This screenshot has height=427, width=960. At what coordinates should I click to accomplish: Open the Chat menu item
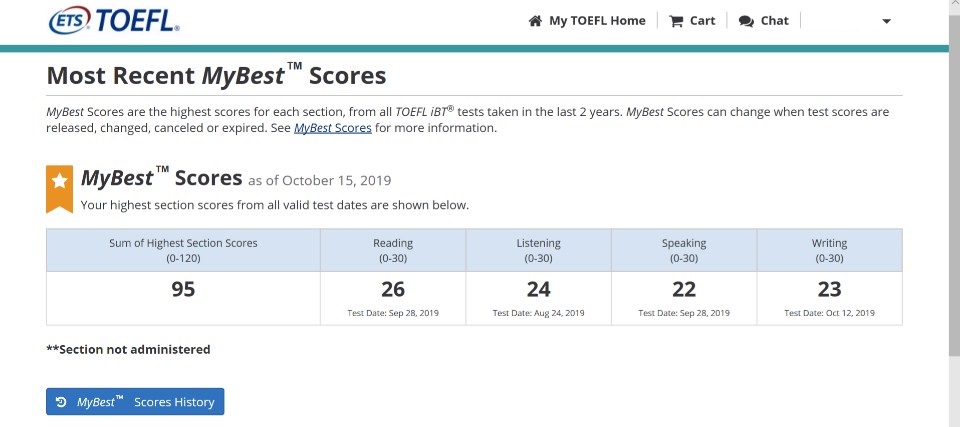763,21
